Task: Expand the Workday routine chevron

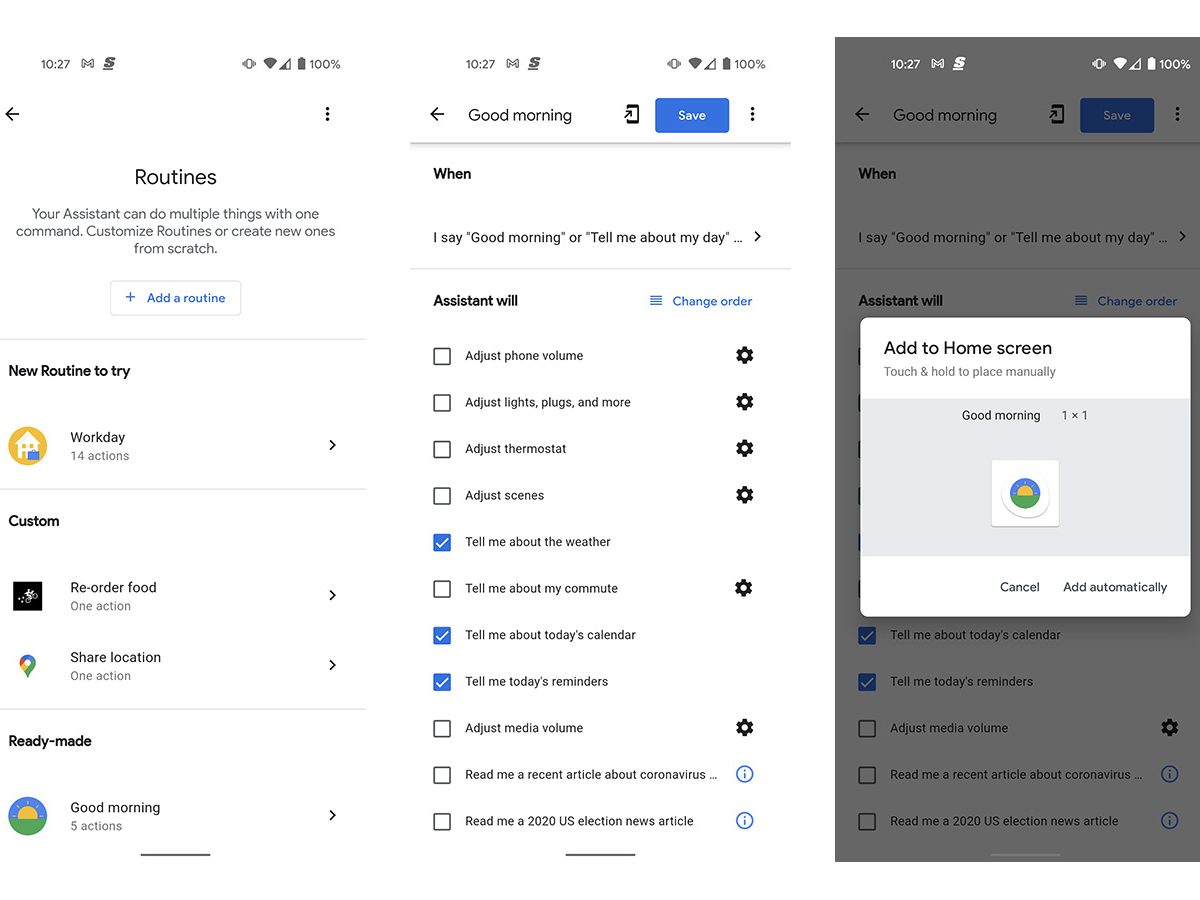Action: 333,445
